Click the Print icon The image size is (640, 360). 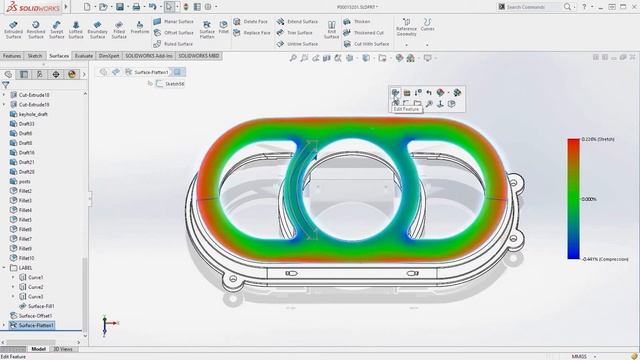[136, 7]
